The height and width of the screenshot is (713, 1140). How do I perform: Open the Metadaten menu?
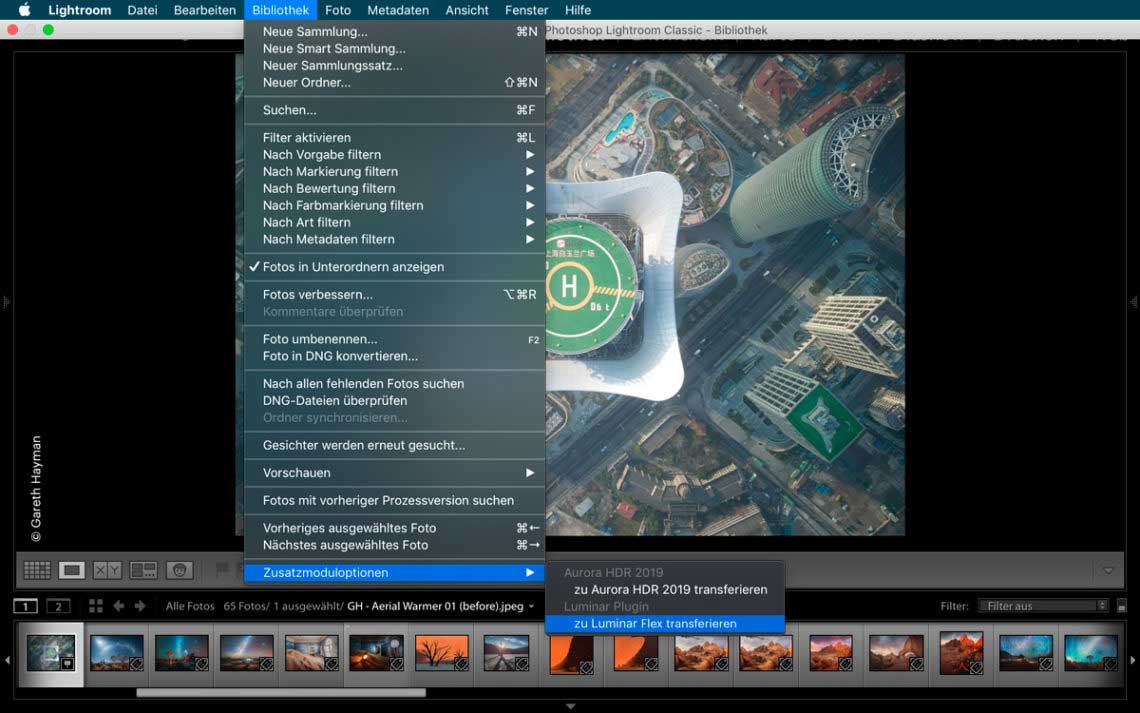(398, 10)
